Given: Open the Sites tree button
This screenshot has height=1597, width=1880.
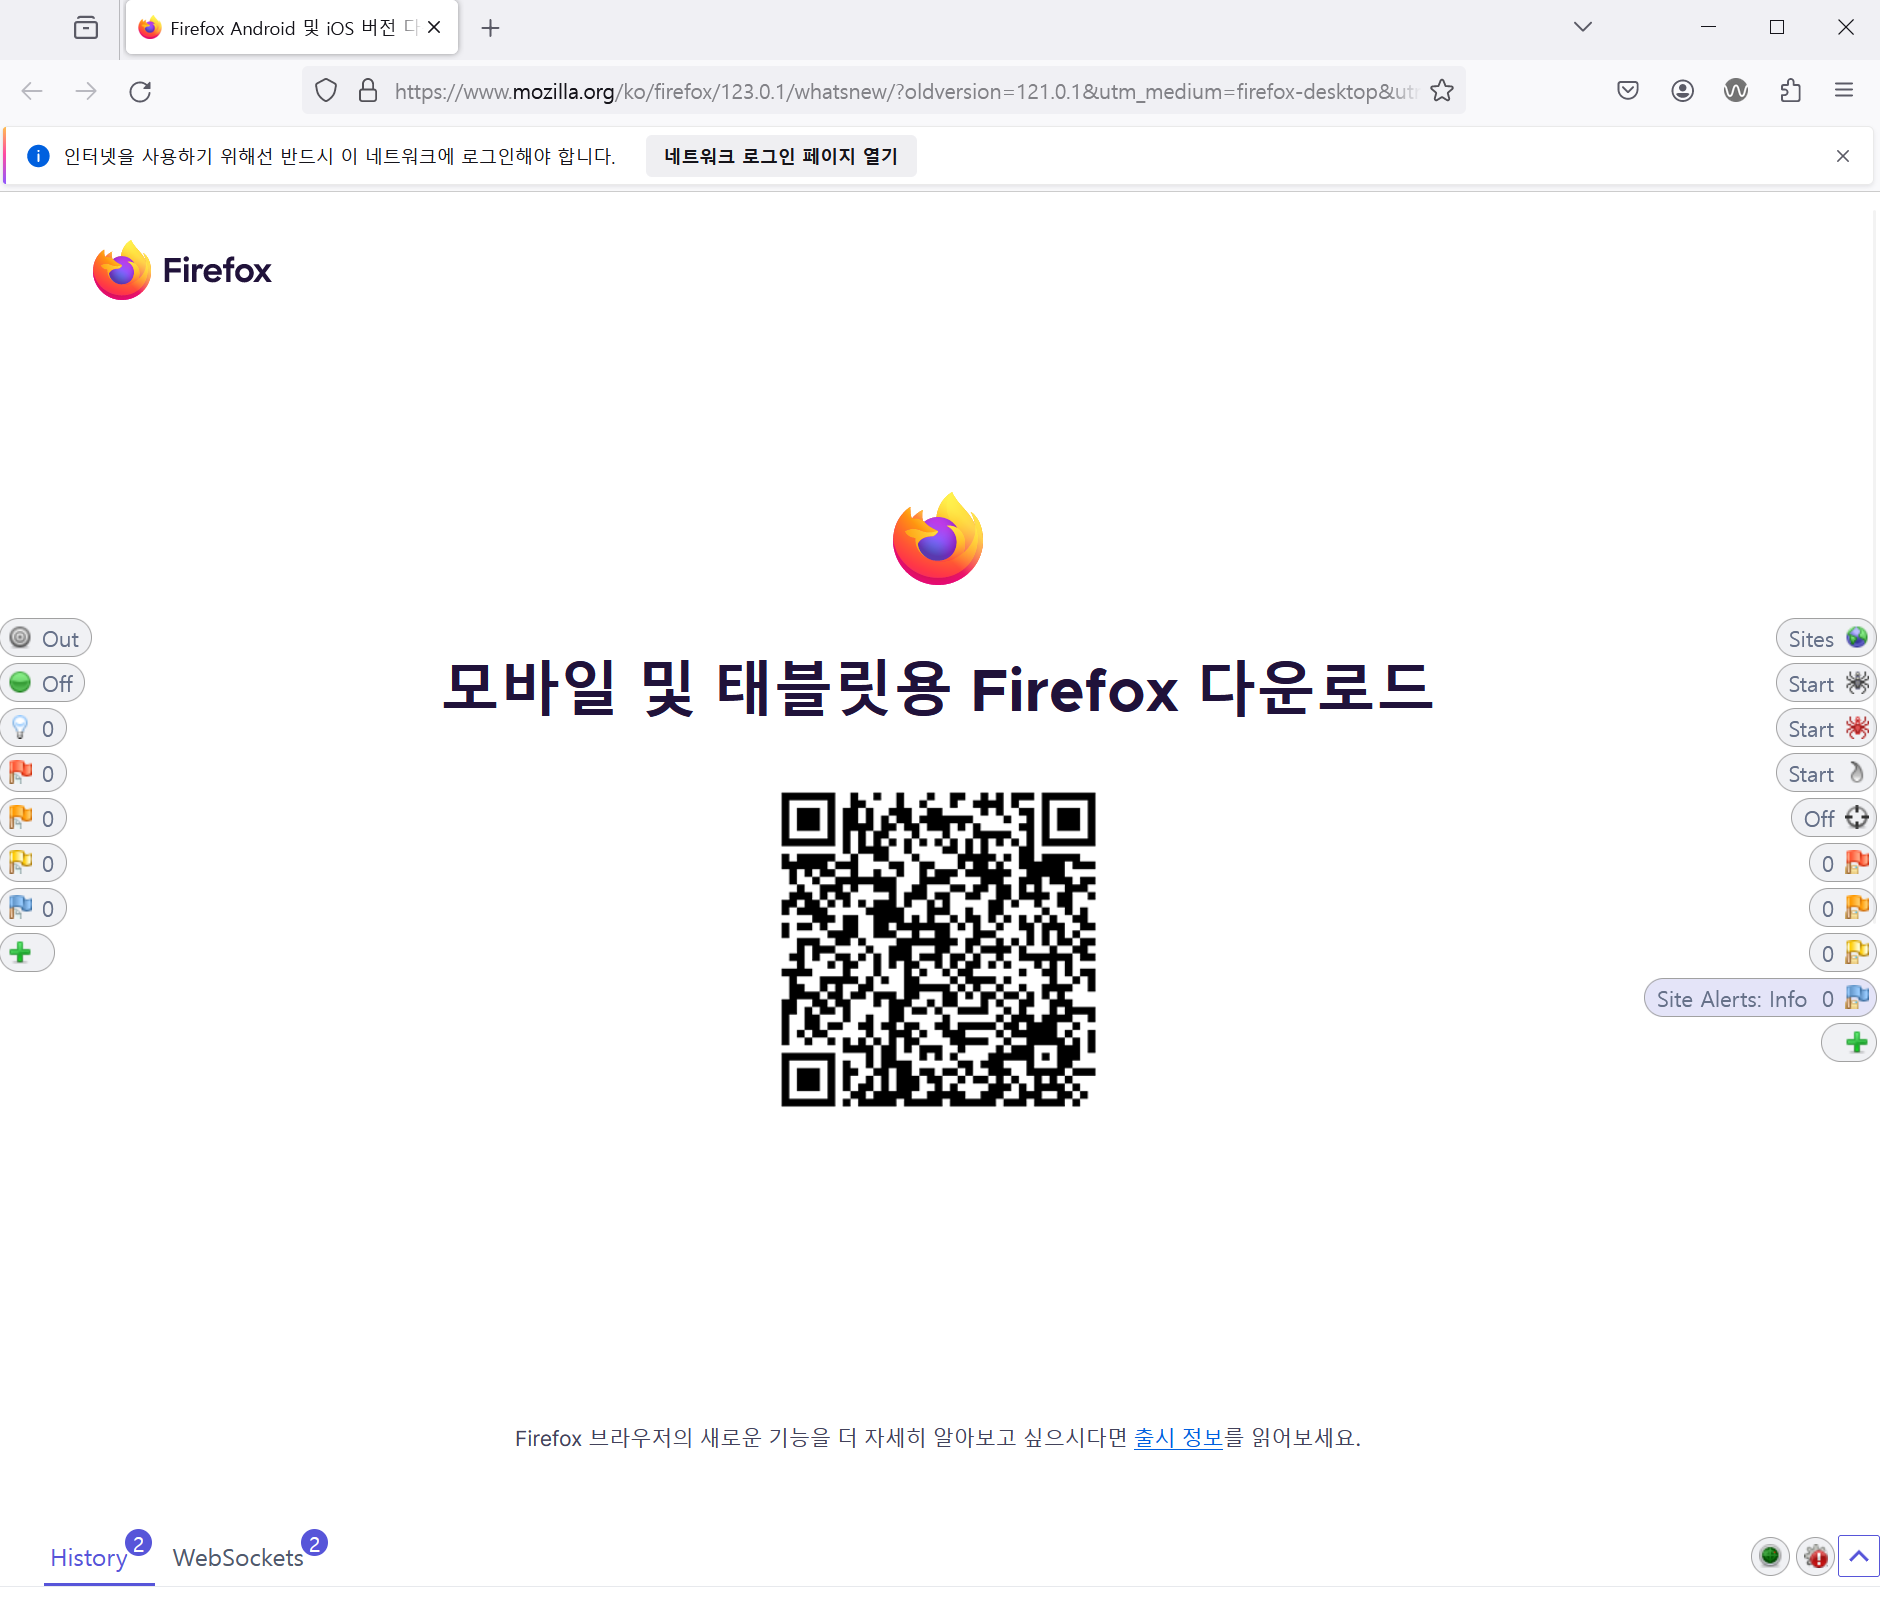Looking at the screenshot, I should click(x=1826, y=639).
